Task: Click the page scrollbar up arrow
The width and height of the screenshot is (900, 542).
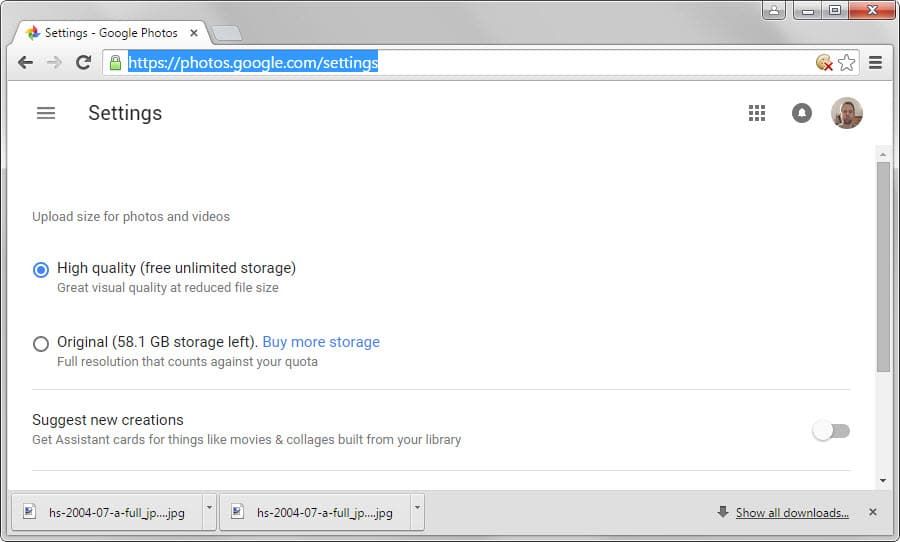Action: click(x=883, y=154)
